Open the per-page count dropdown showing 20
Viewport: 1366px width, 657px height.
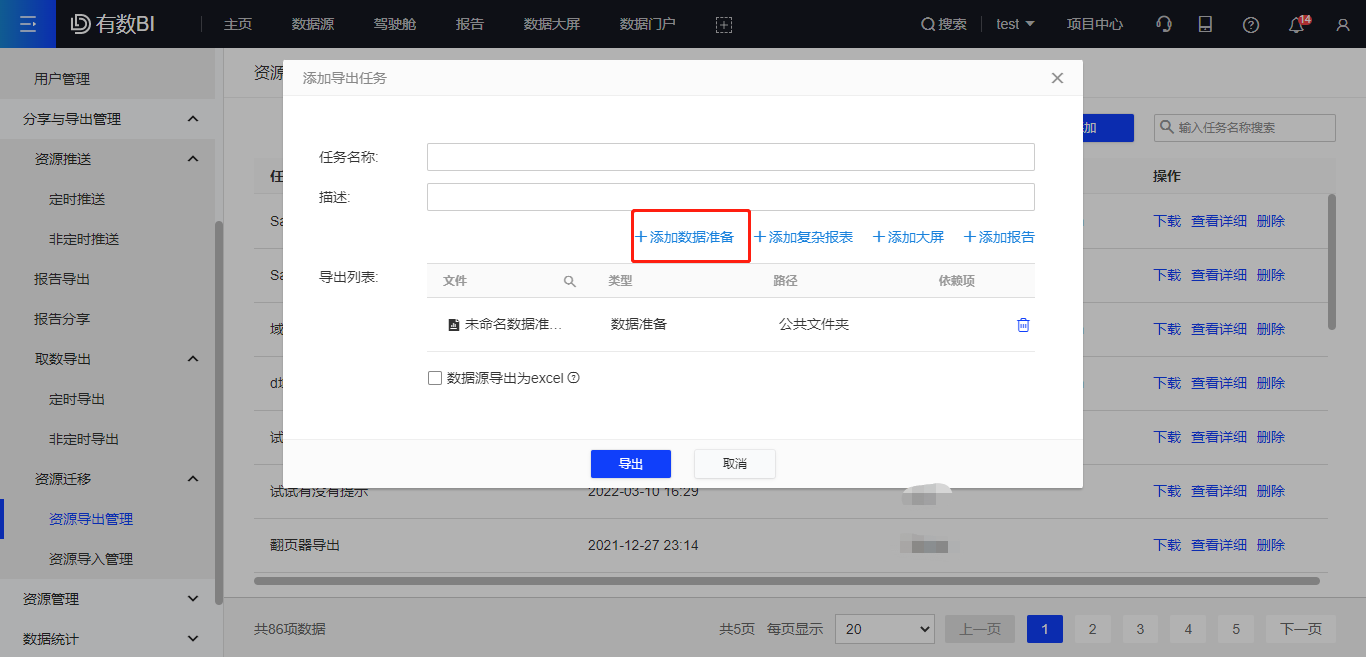[x=884, y=629]
